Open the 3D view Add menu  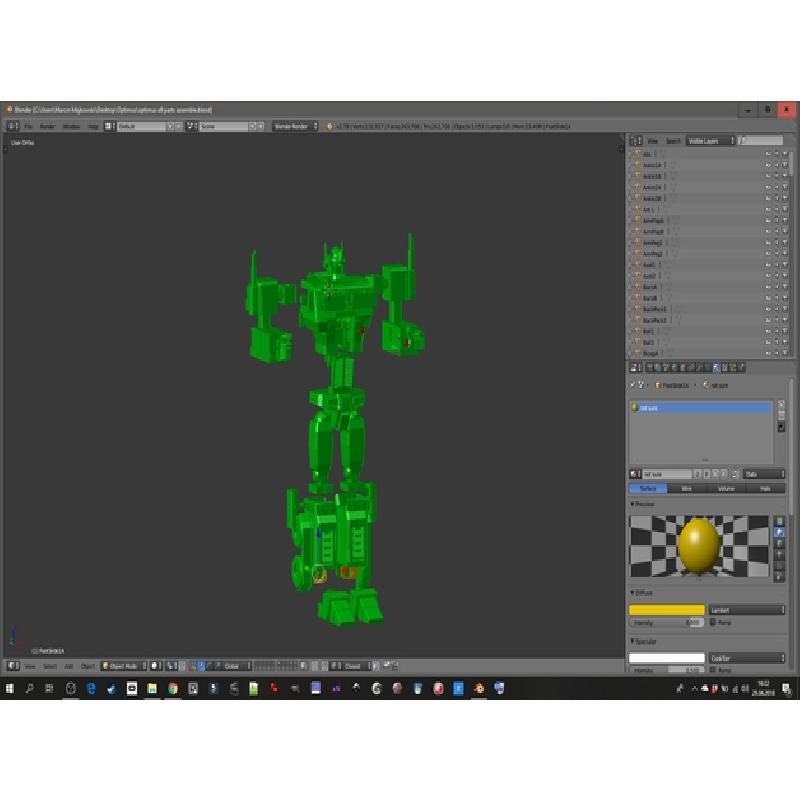click(69, 666)
